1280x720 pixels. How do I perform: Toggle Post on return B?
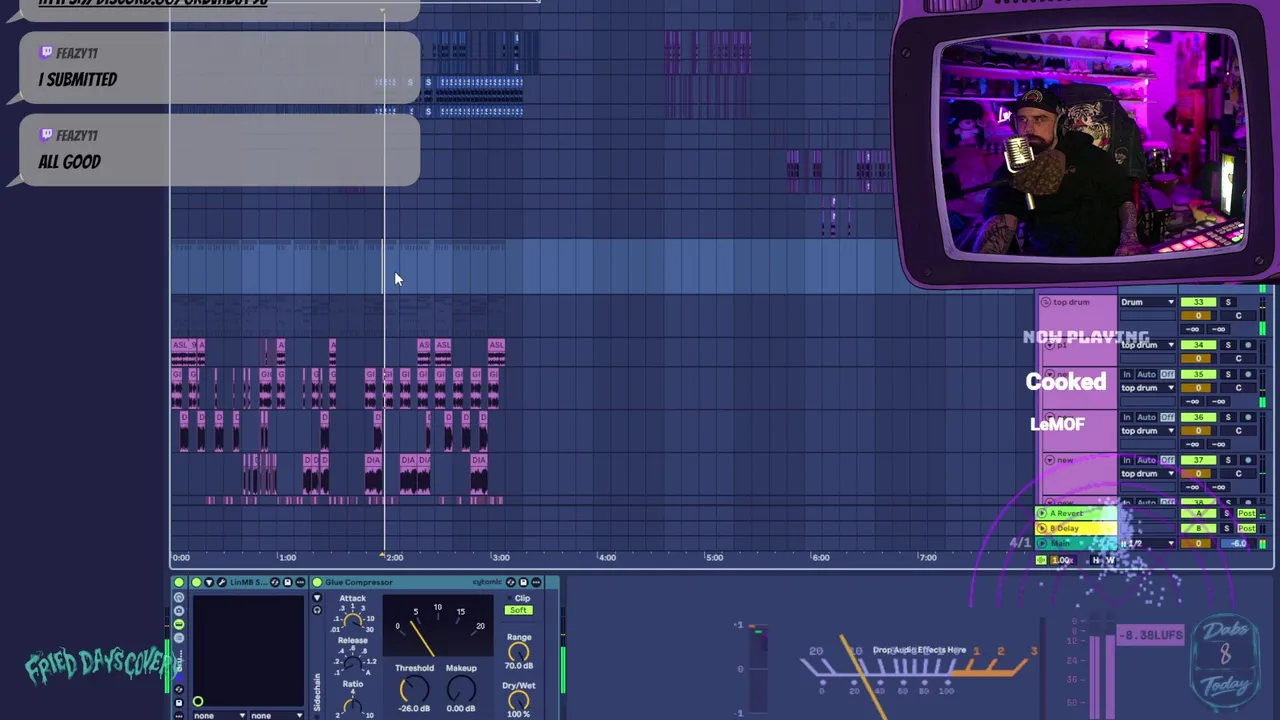[1246, 528]
